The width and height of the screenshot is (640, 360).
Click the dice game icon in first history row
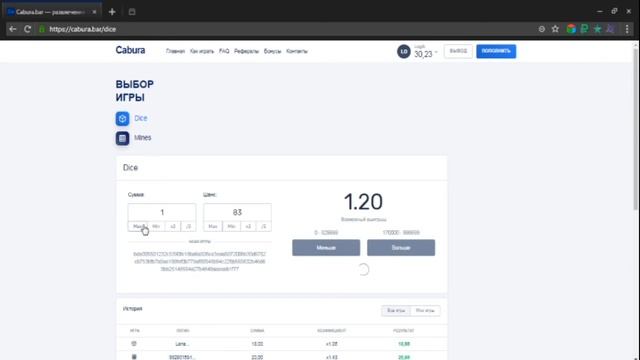pyautogui.click(x=134, y=344)
